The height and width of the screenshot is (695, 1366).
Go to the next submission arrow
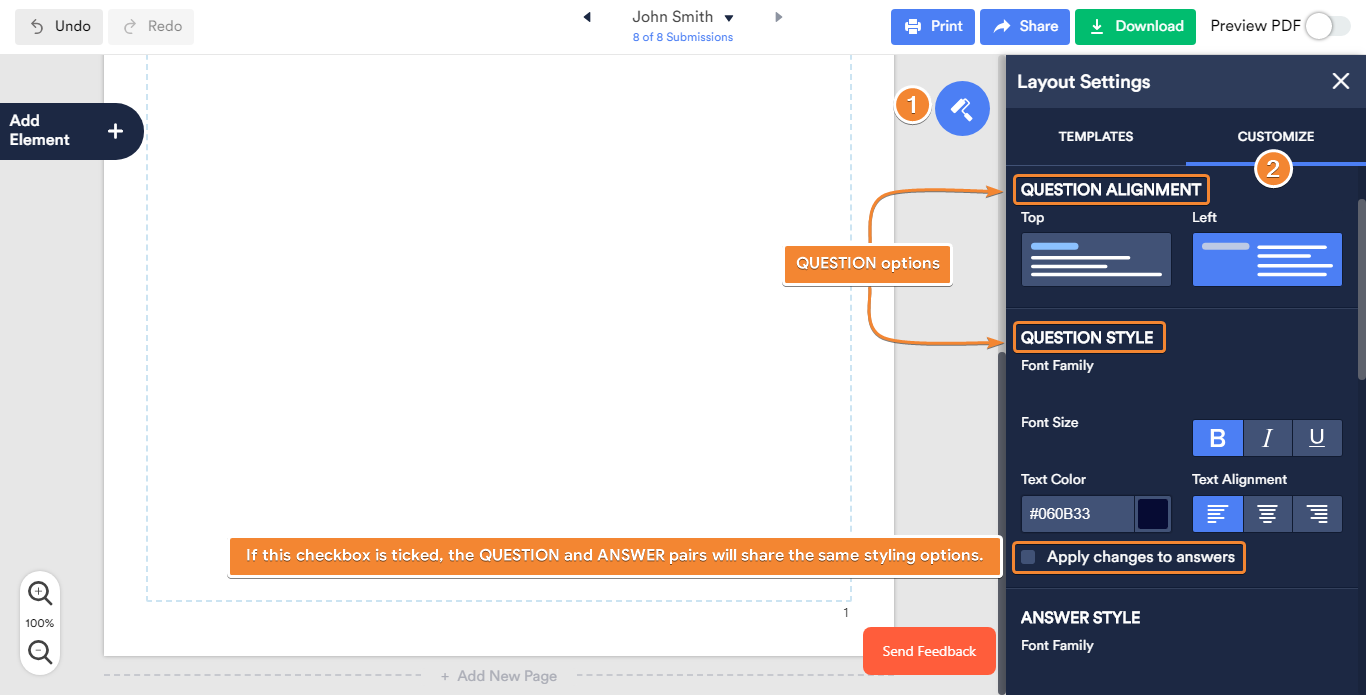pyautogui.click(x=779, y=17)
